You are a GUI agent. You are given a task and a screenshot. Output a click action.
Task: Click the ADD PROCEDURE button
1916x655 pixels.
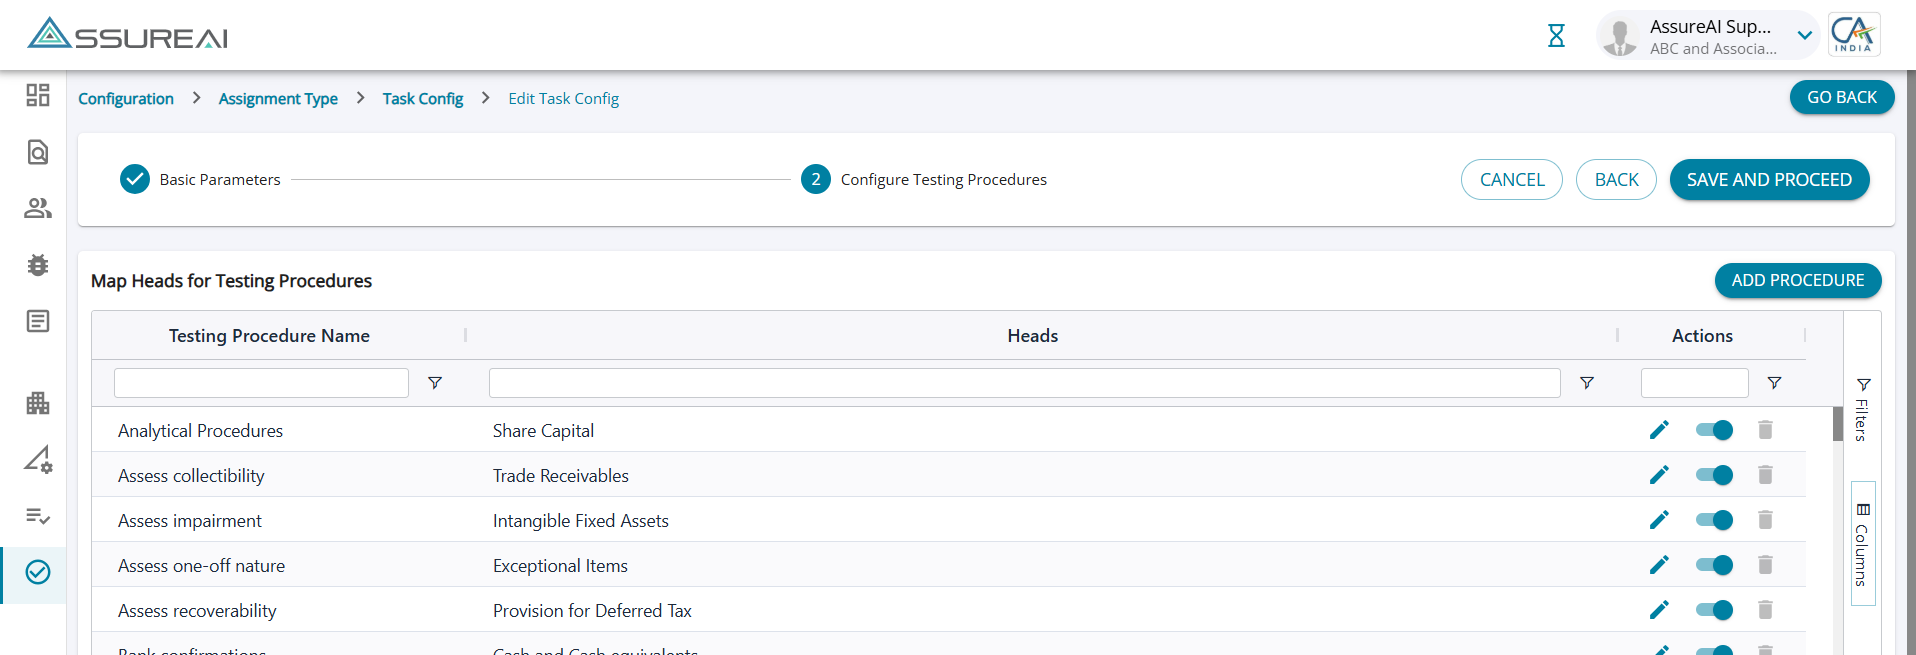pyautogui.click(x=1797, y=280)
